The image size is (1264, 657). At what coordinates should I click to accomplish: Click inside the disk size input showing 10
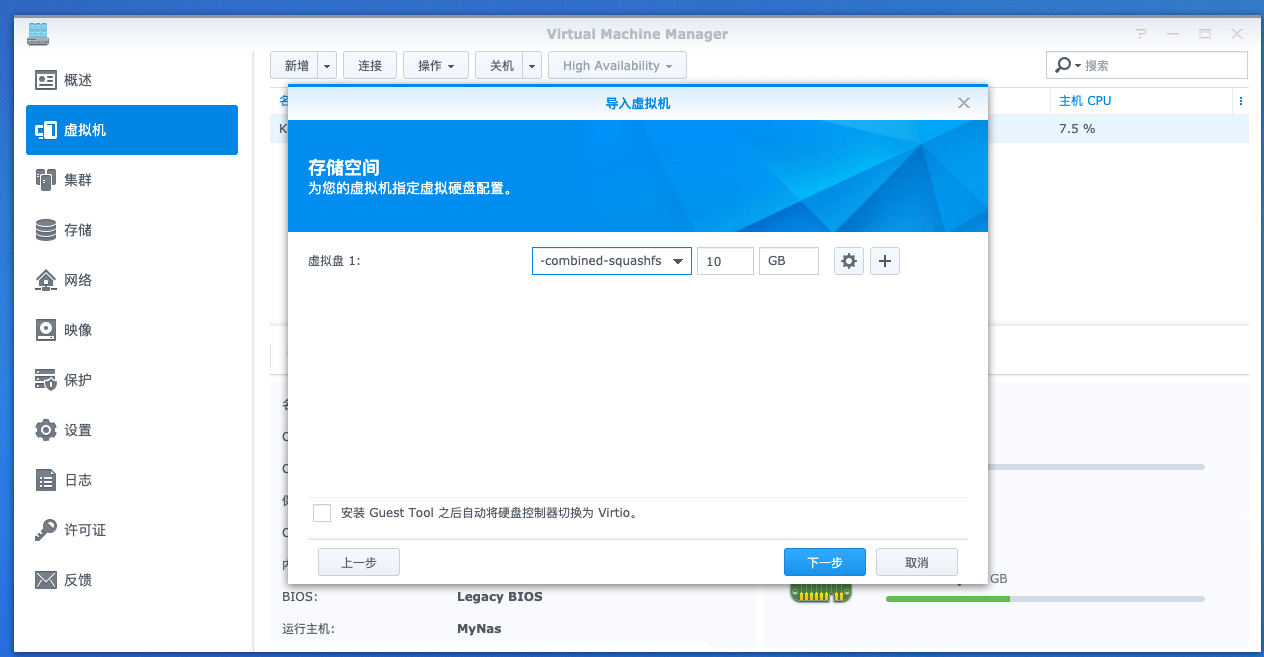point(725,260)
